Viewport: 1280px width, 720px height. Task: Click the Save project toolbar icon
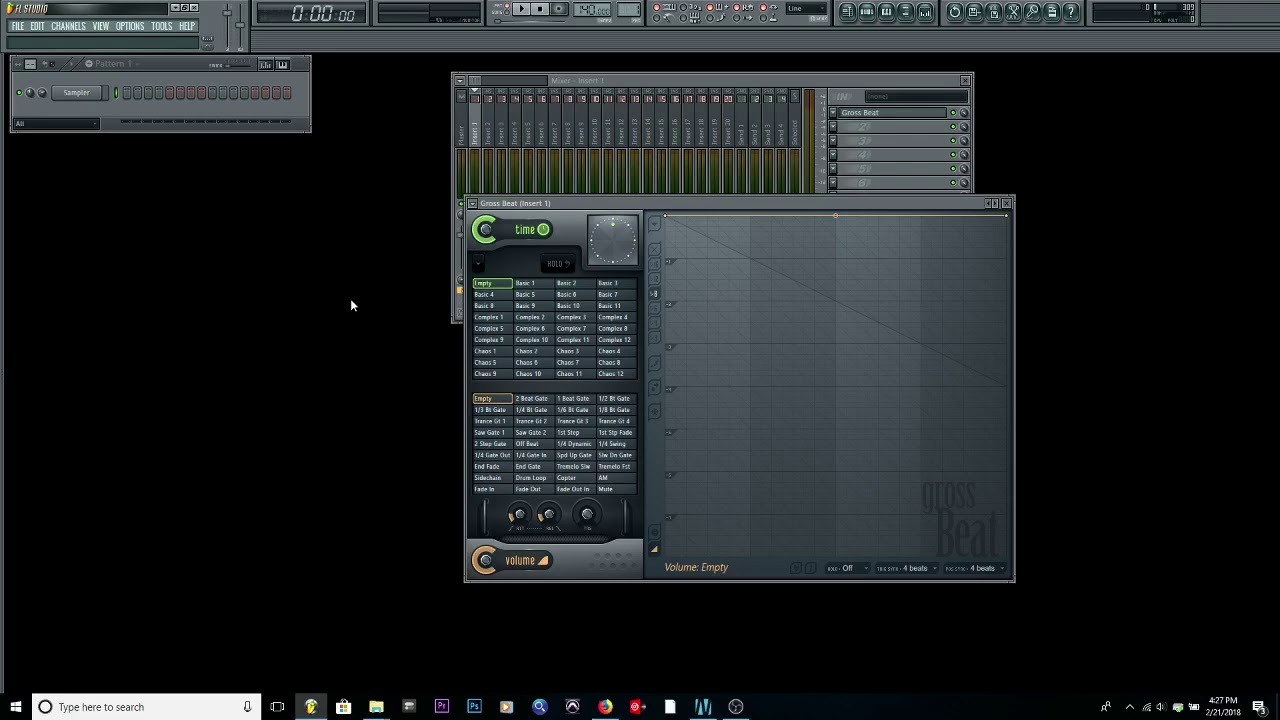(x=974, y=12)
